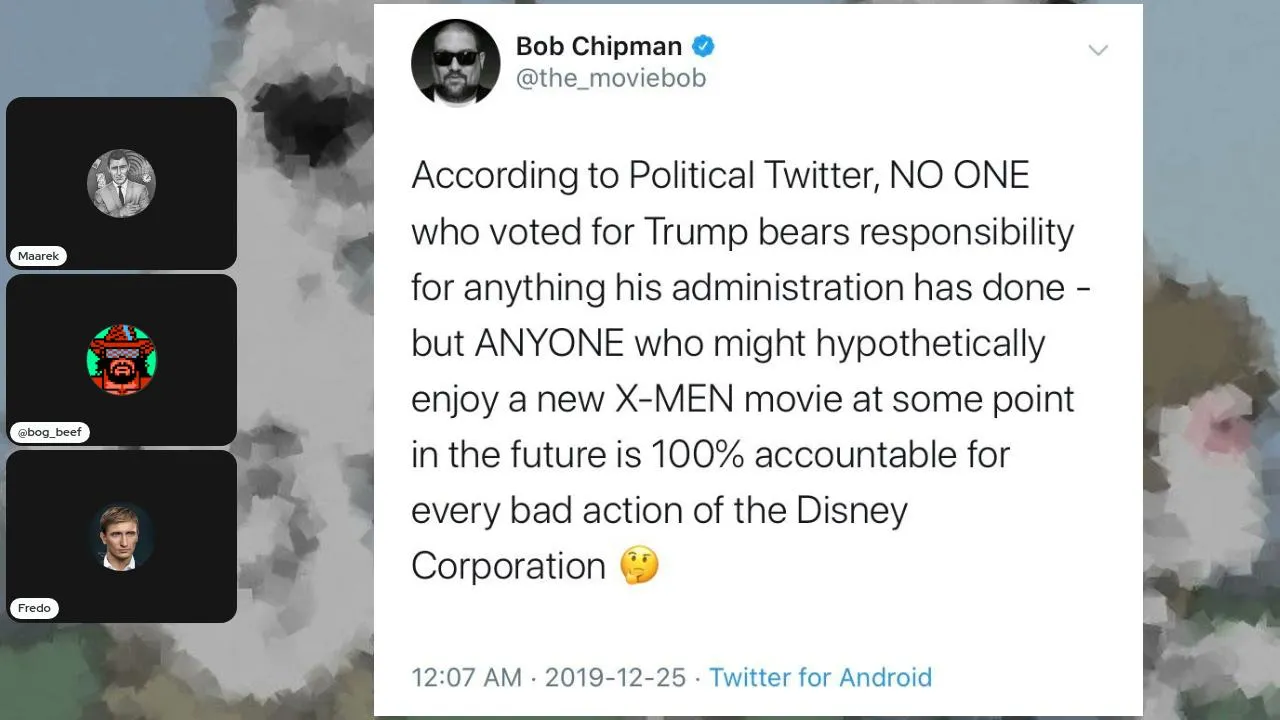Select Maarek's avatar image
Screen dimensions: 1280x720
pyautogui.click(x=121, y=183)
